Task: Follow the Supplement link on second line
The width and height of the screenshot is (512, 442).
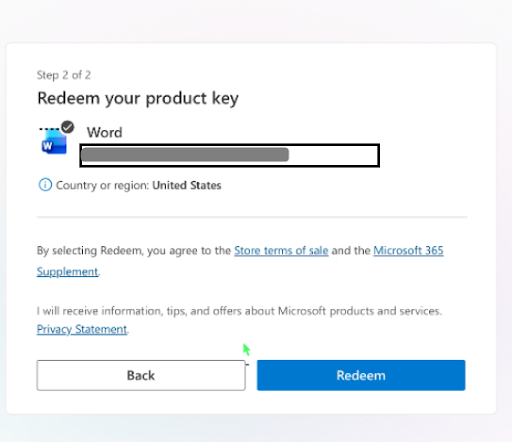Action: [68, 272]
